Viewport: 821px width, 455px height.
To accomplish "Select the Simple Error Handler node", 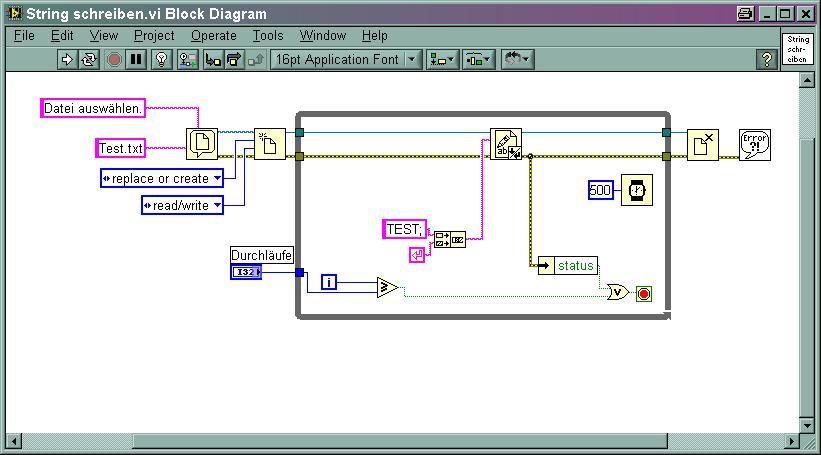I will [x=755, y=145].
